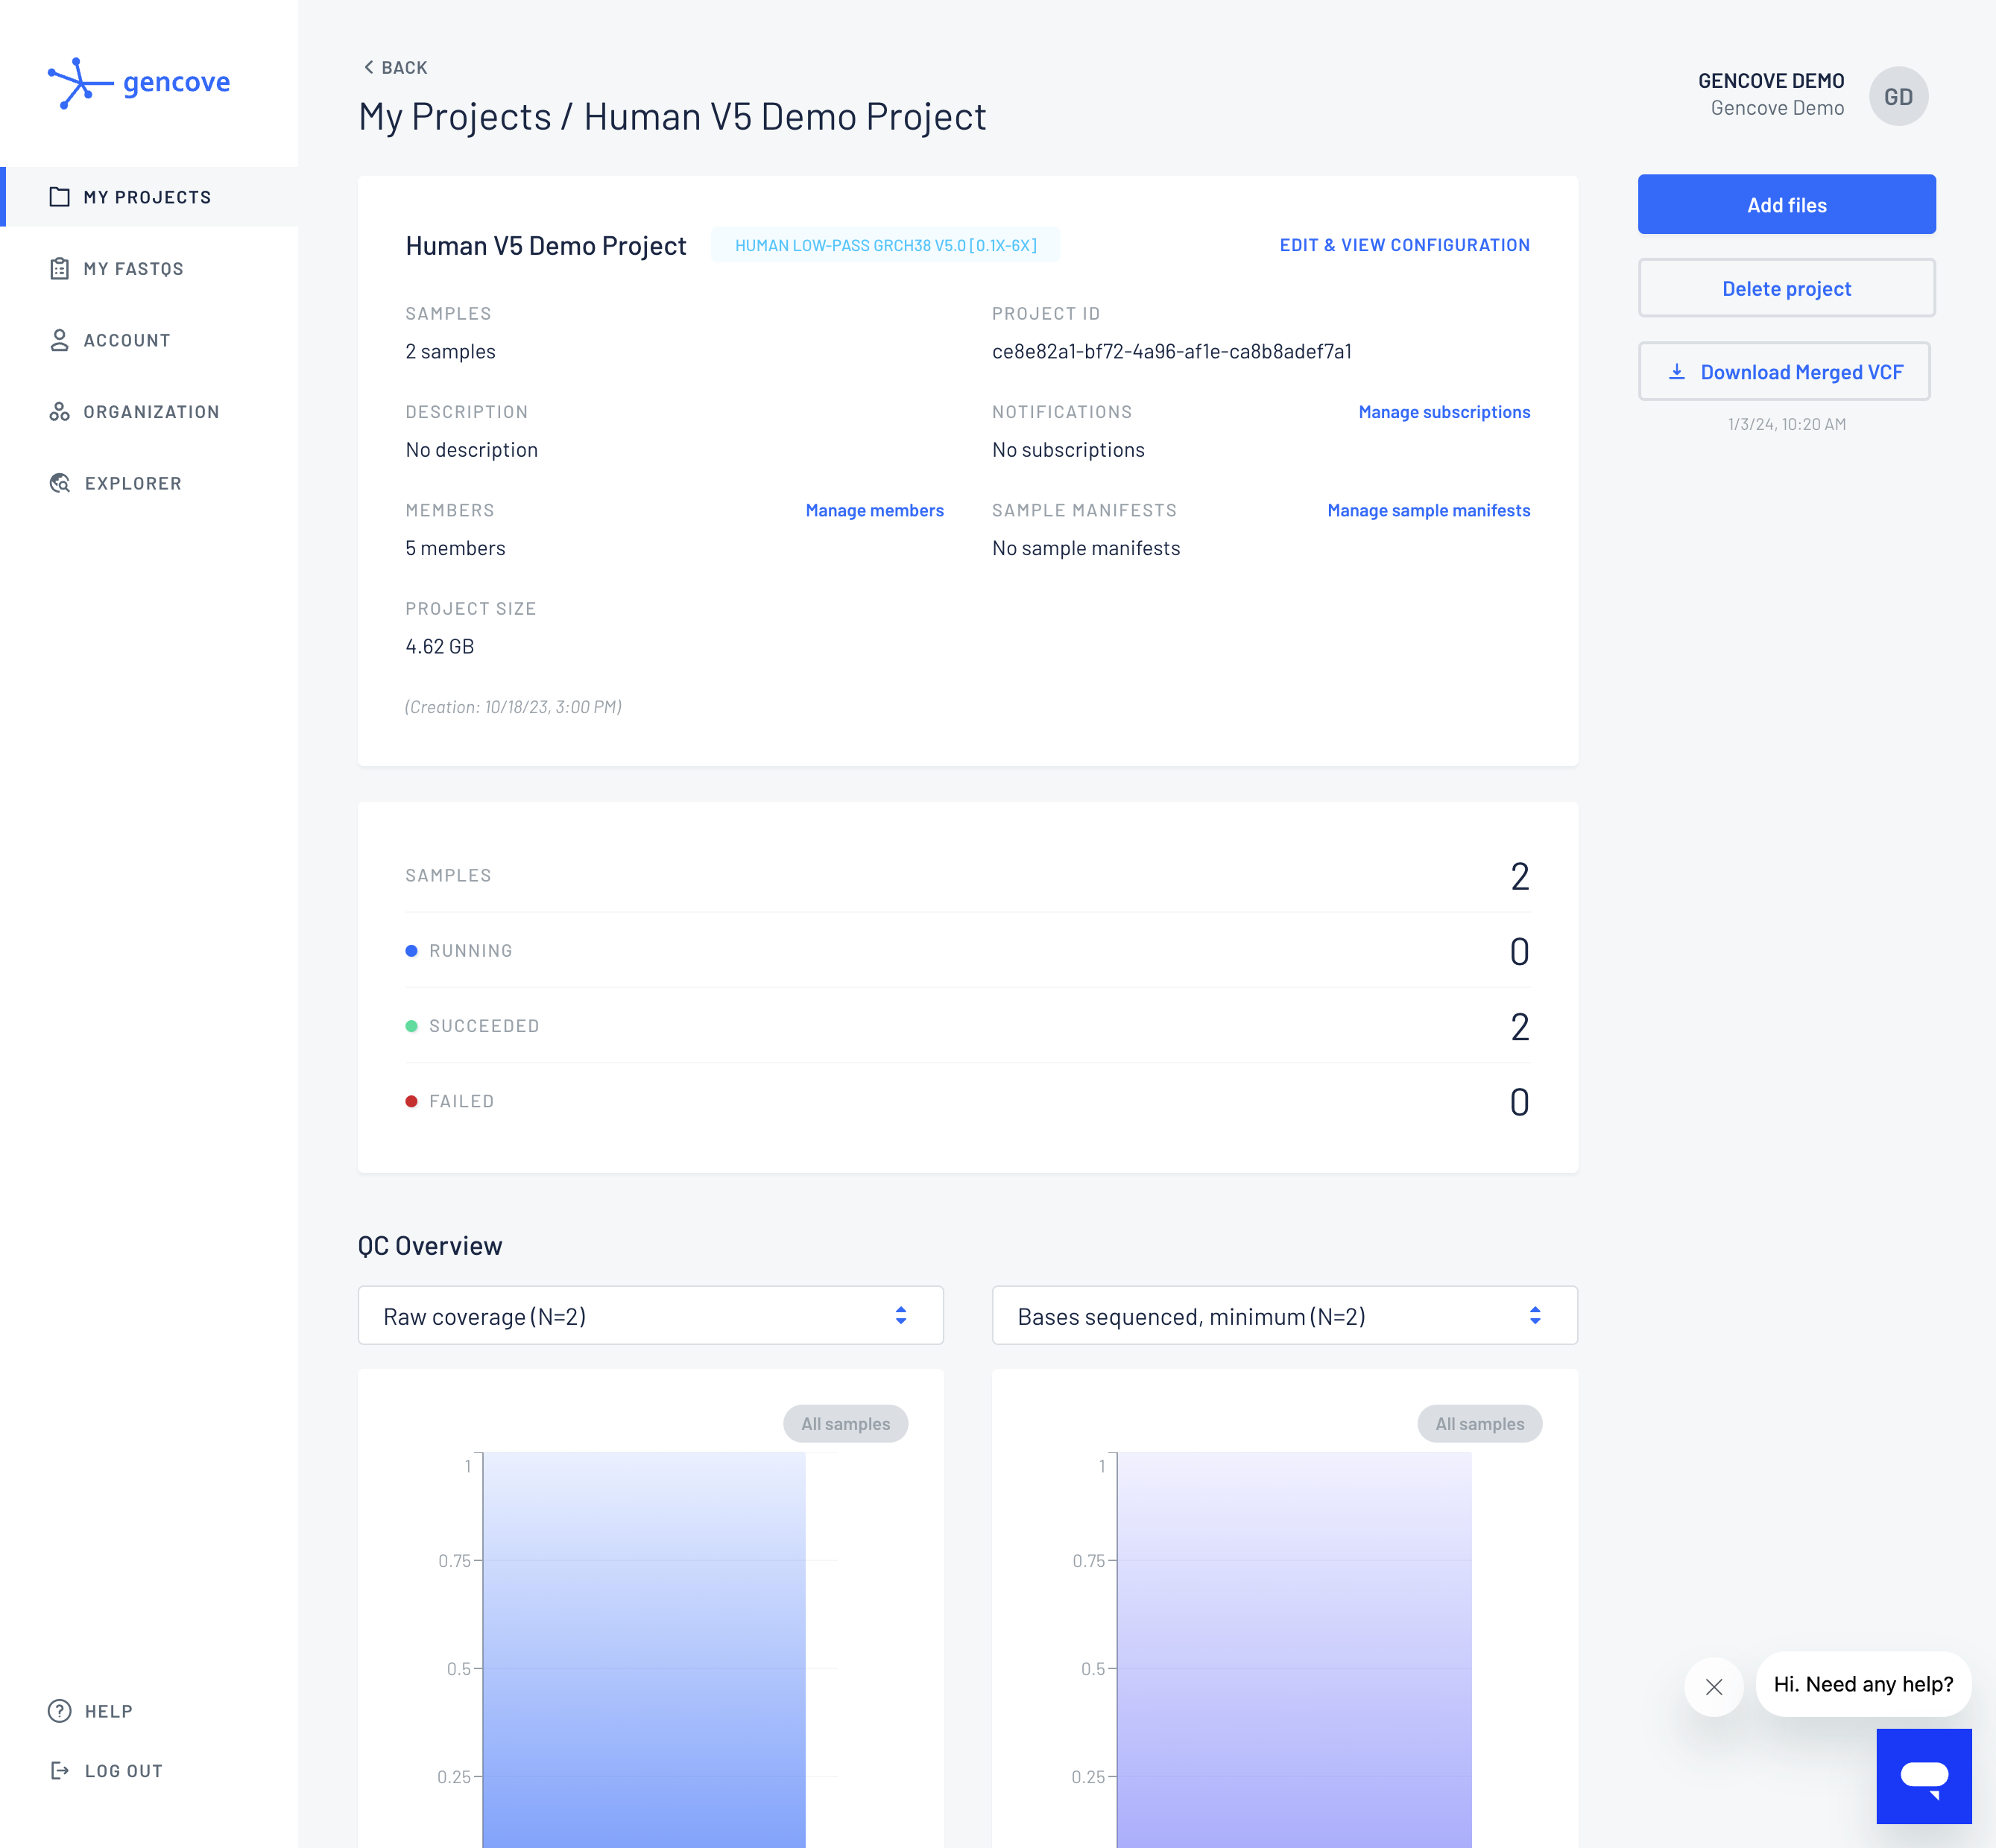1996x1848 pixels.
Task: Click 'No description' text
Action: click(x=471, y=450)
